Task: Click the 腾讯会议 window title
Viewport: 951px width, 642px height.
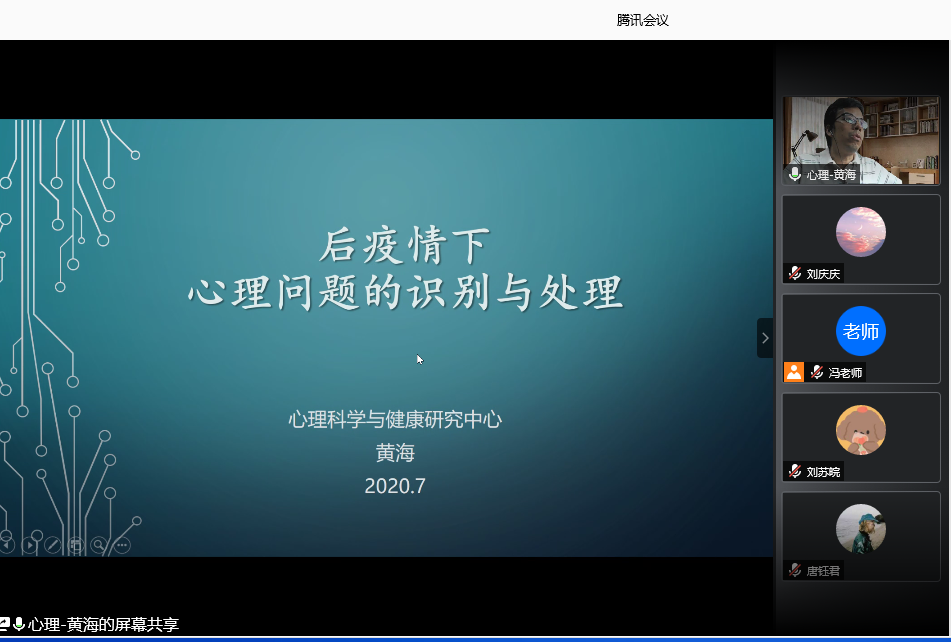Action: tap(642, 20)
